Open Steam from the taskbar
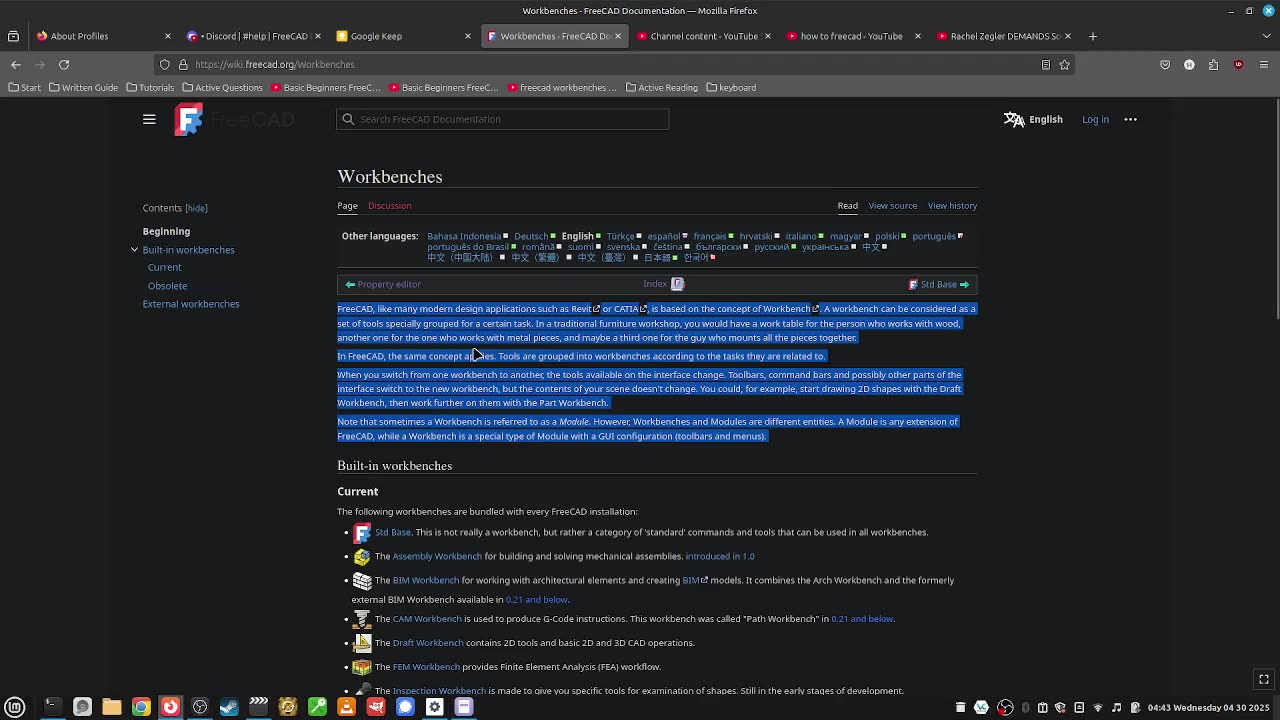Viewport: 1280px width, 720px height. [229, 707]
